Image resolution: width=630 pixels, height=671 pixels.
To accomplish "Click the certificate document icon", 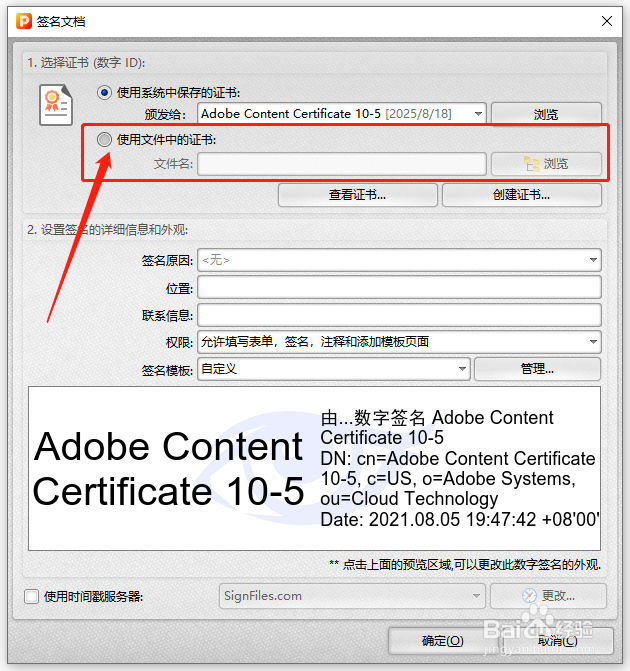I will [56, 105].
